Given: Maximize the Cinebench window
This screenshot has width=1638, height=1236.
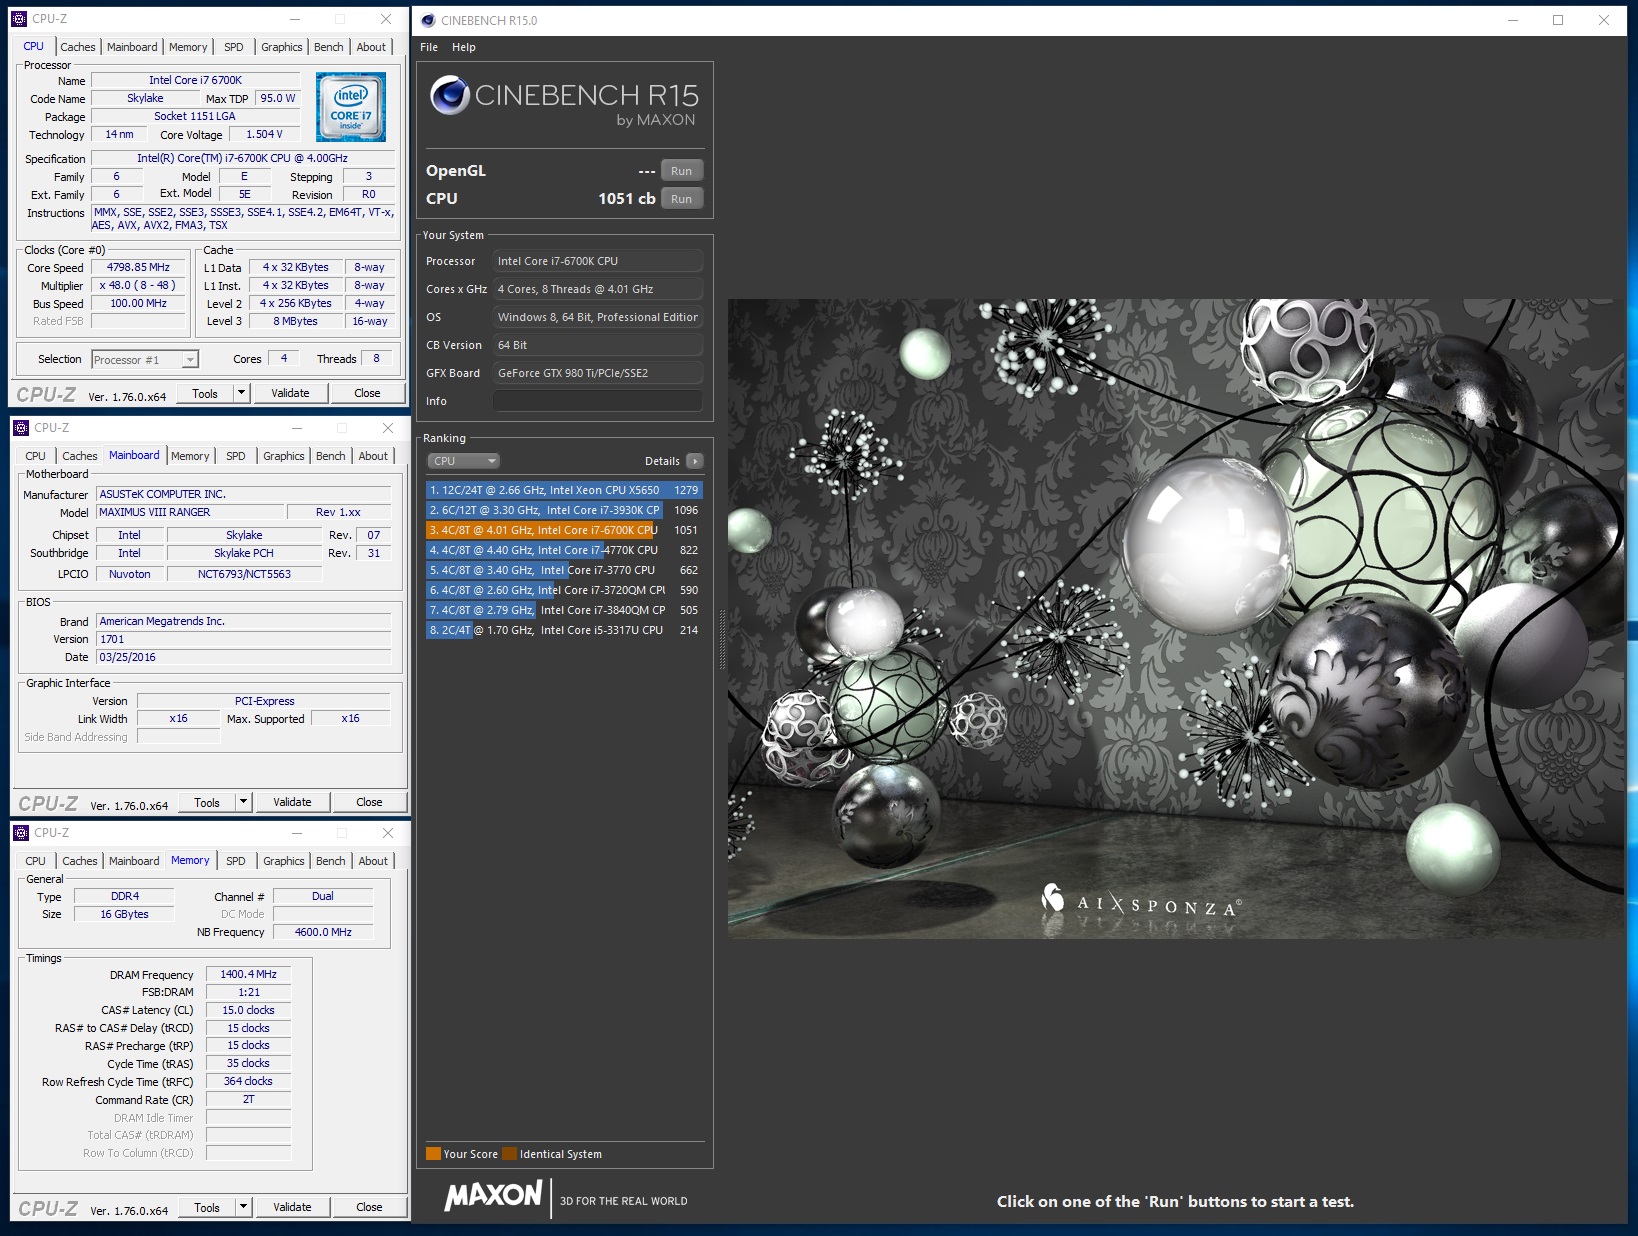Looking at the screenshot, I should pyautogui.click(x=1558, y=20).
